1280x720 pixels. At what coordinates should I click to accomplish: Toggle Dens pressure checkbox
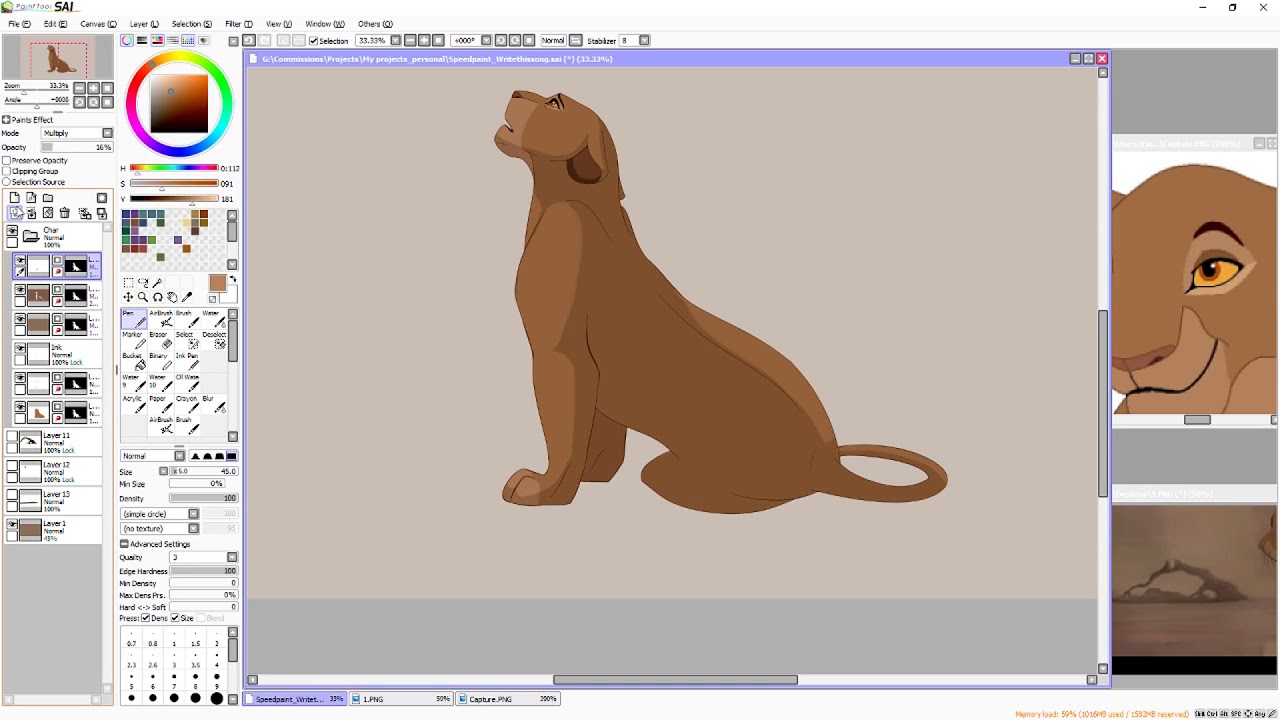click(x=145, y=618)
